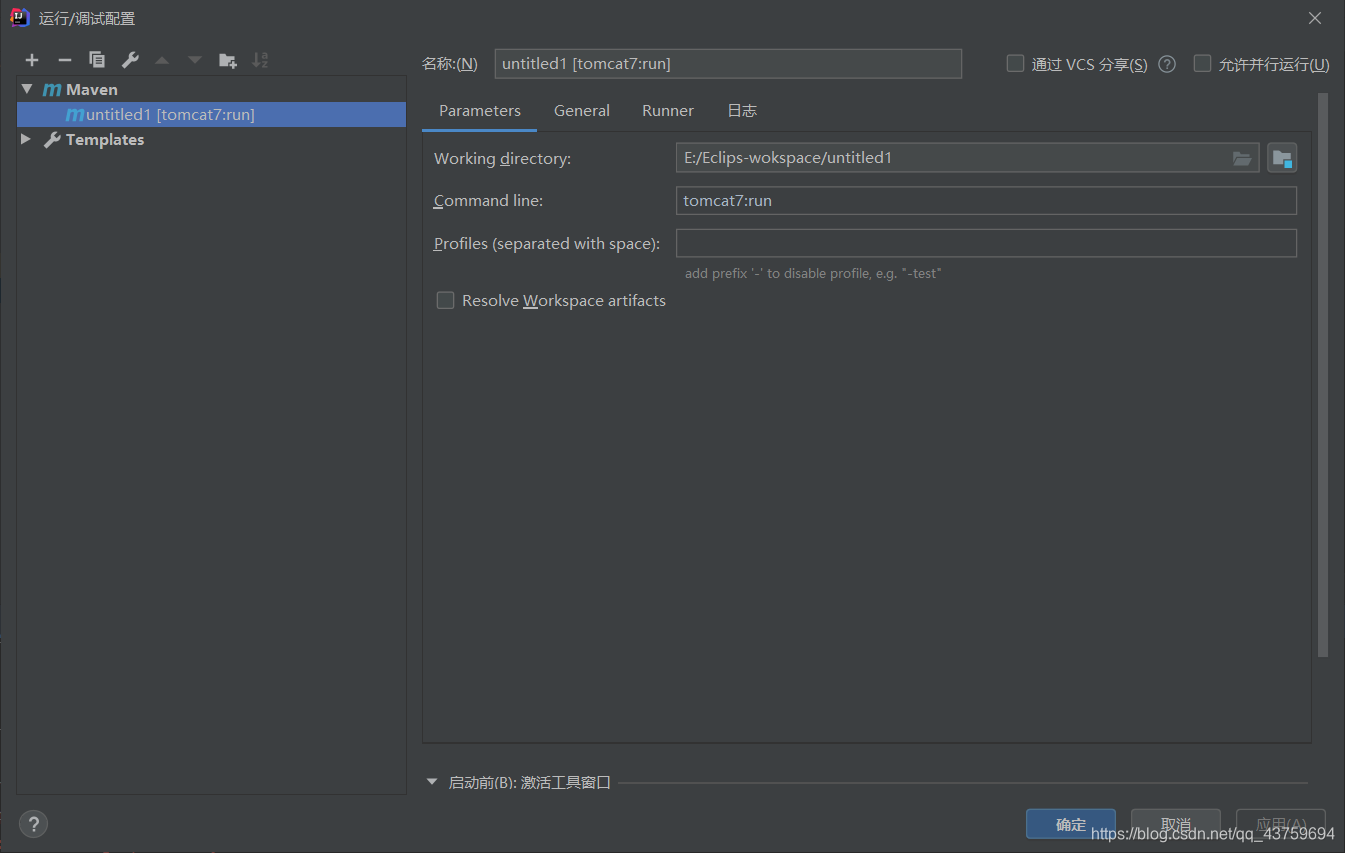The width and height of the screenshot is (1345, 853).
Task: Click the 应用 apply button
Action: 1281,824
